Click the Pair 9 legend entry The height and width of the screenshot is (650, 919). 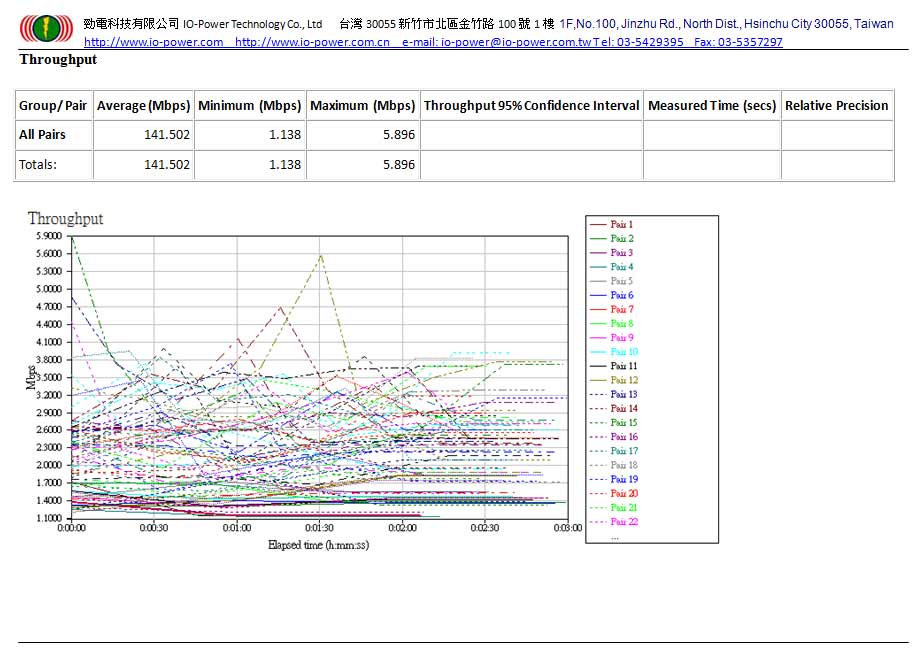(612, 338)
